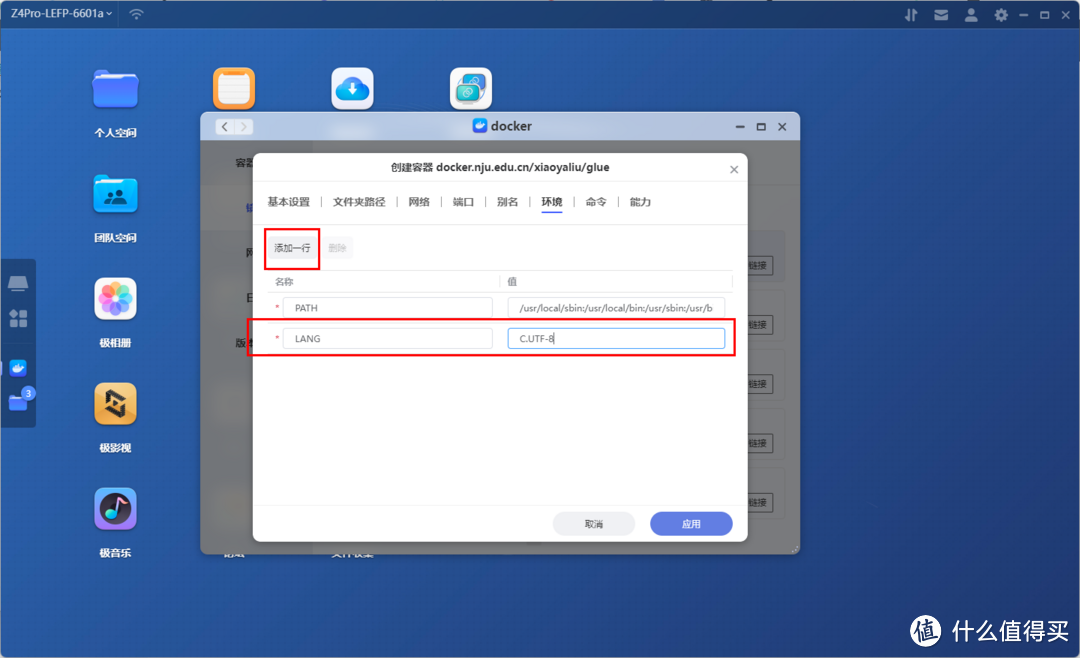Focus the /usr/local/sbin value field
1080x658 pixels.
click(616, 308)
